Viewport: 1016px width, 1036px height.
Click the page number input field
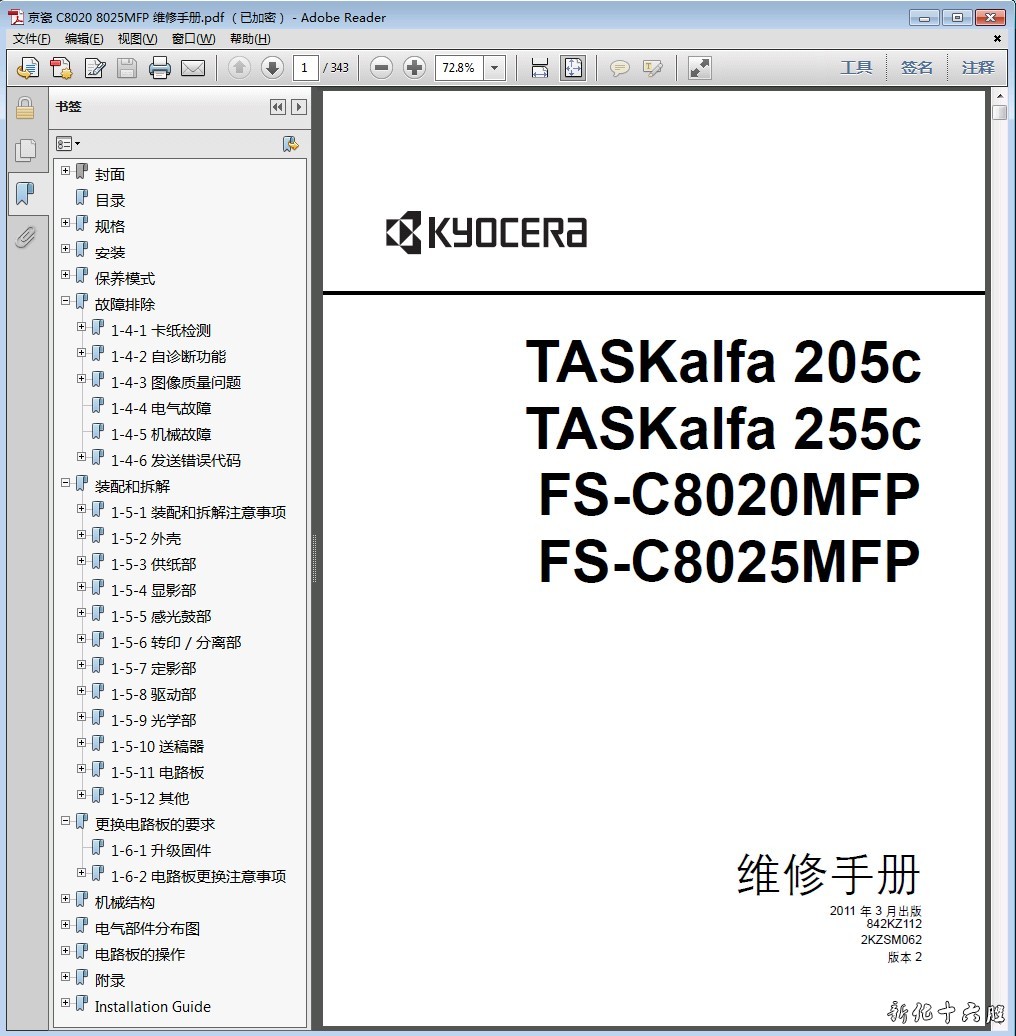coord(306,68)
